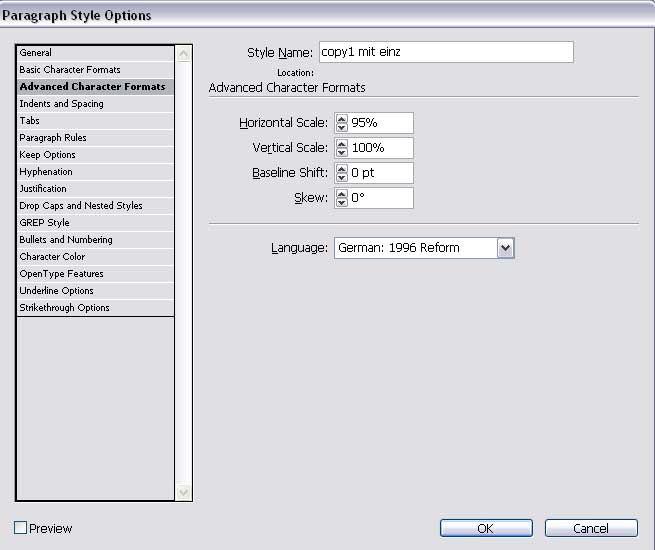
Task: Select Keep Options in list
Action: click(95, 155)
